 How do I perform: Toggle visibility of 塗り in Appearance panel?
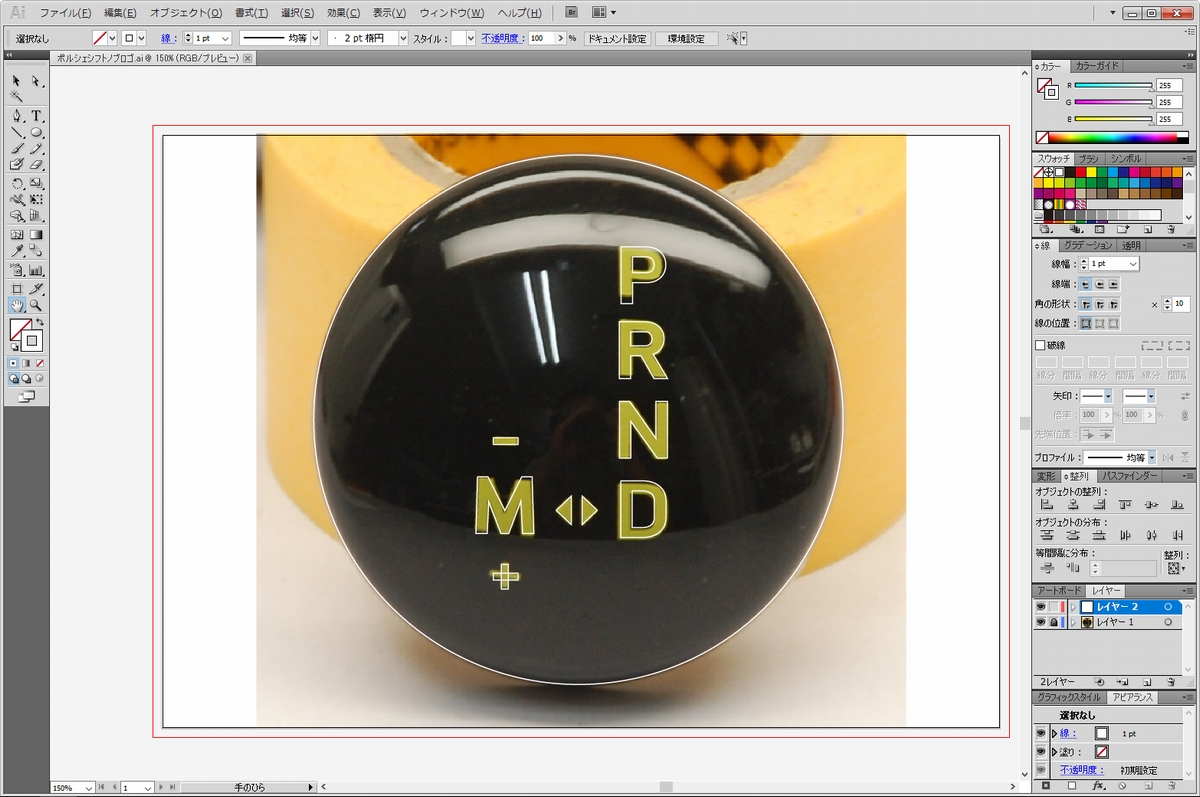click(1040, 751)
